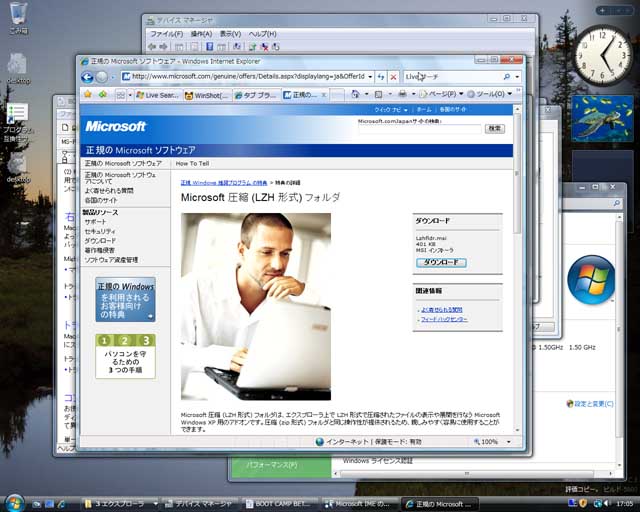
Task: Click Device Manager's update driver icon
Action: coord(253,47)
